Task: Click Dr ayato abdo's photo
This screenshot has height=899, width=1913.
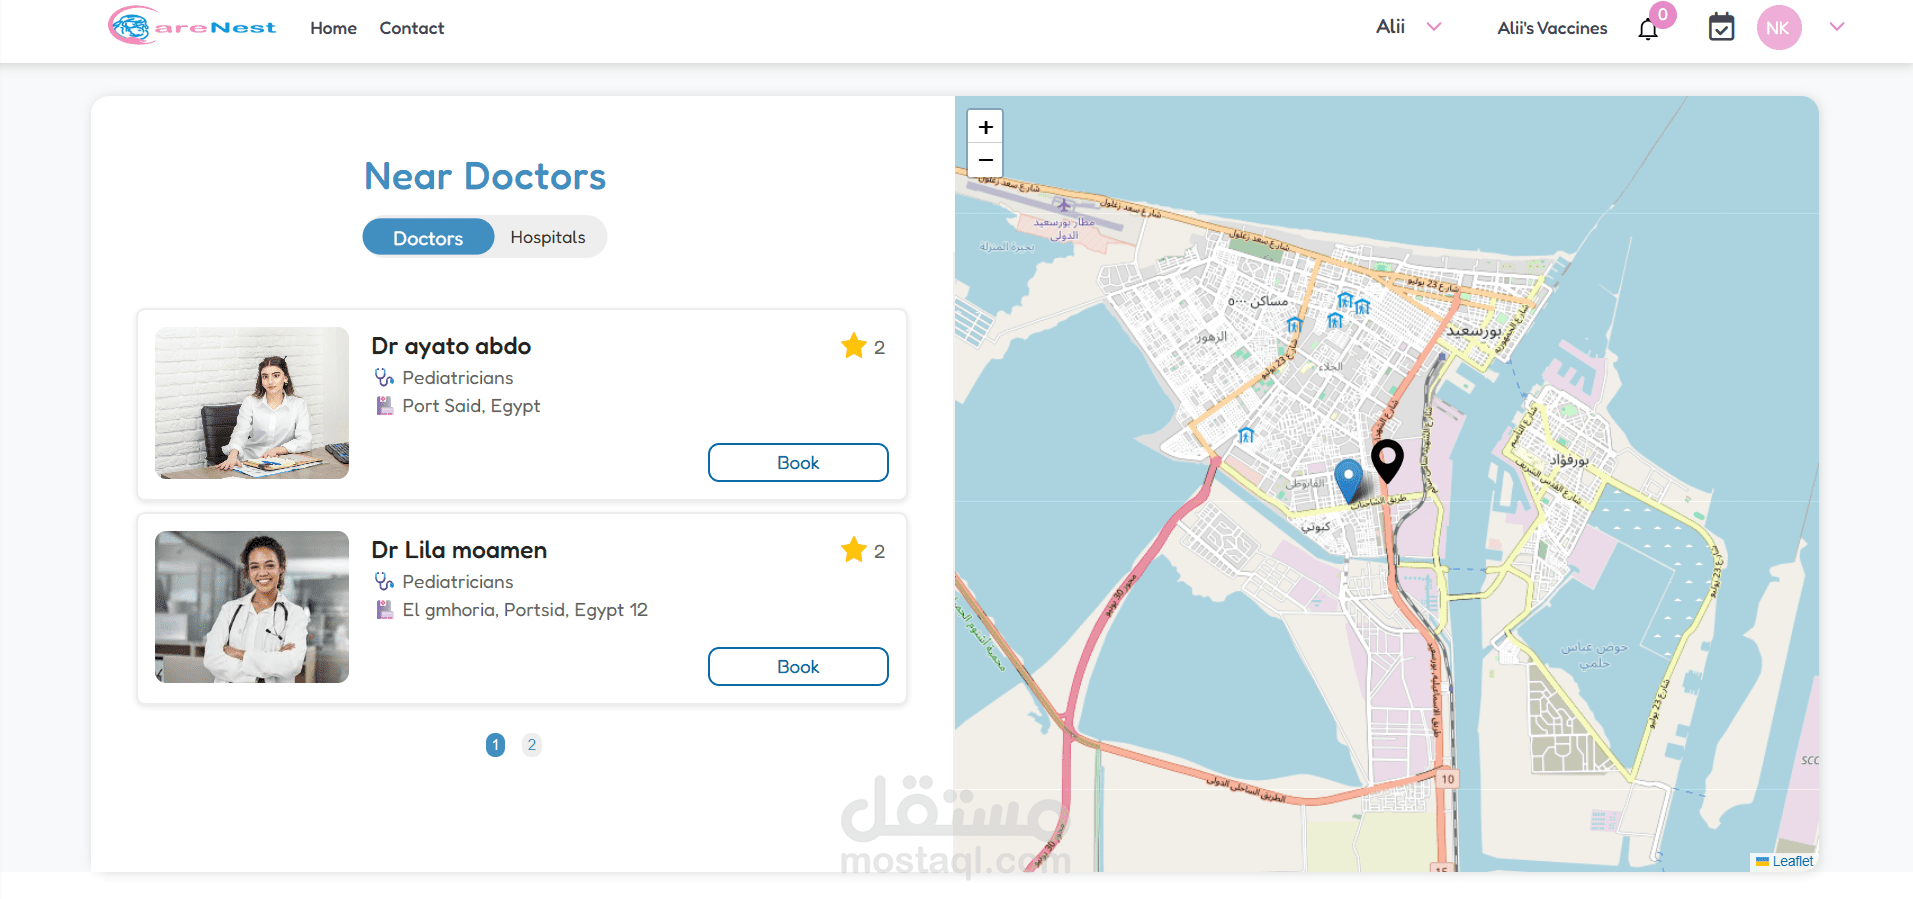Action: coord(252,403)
